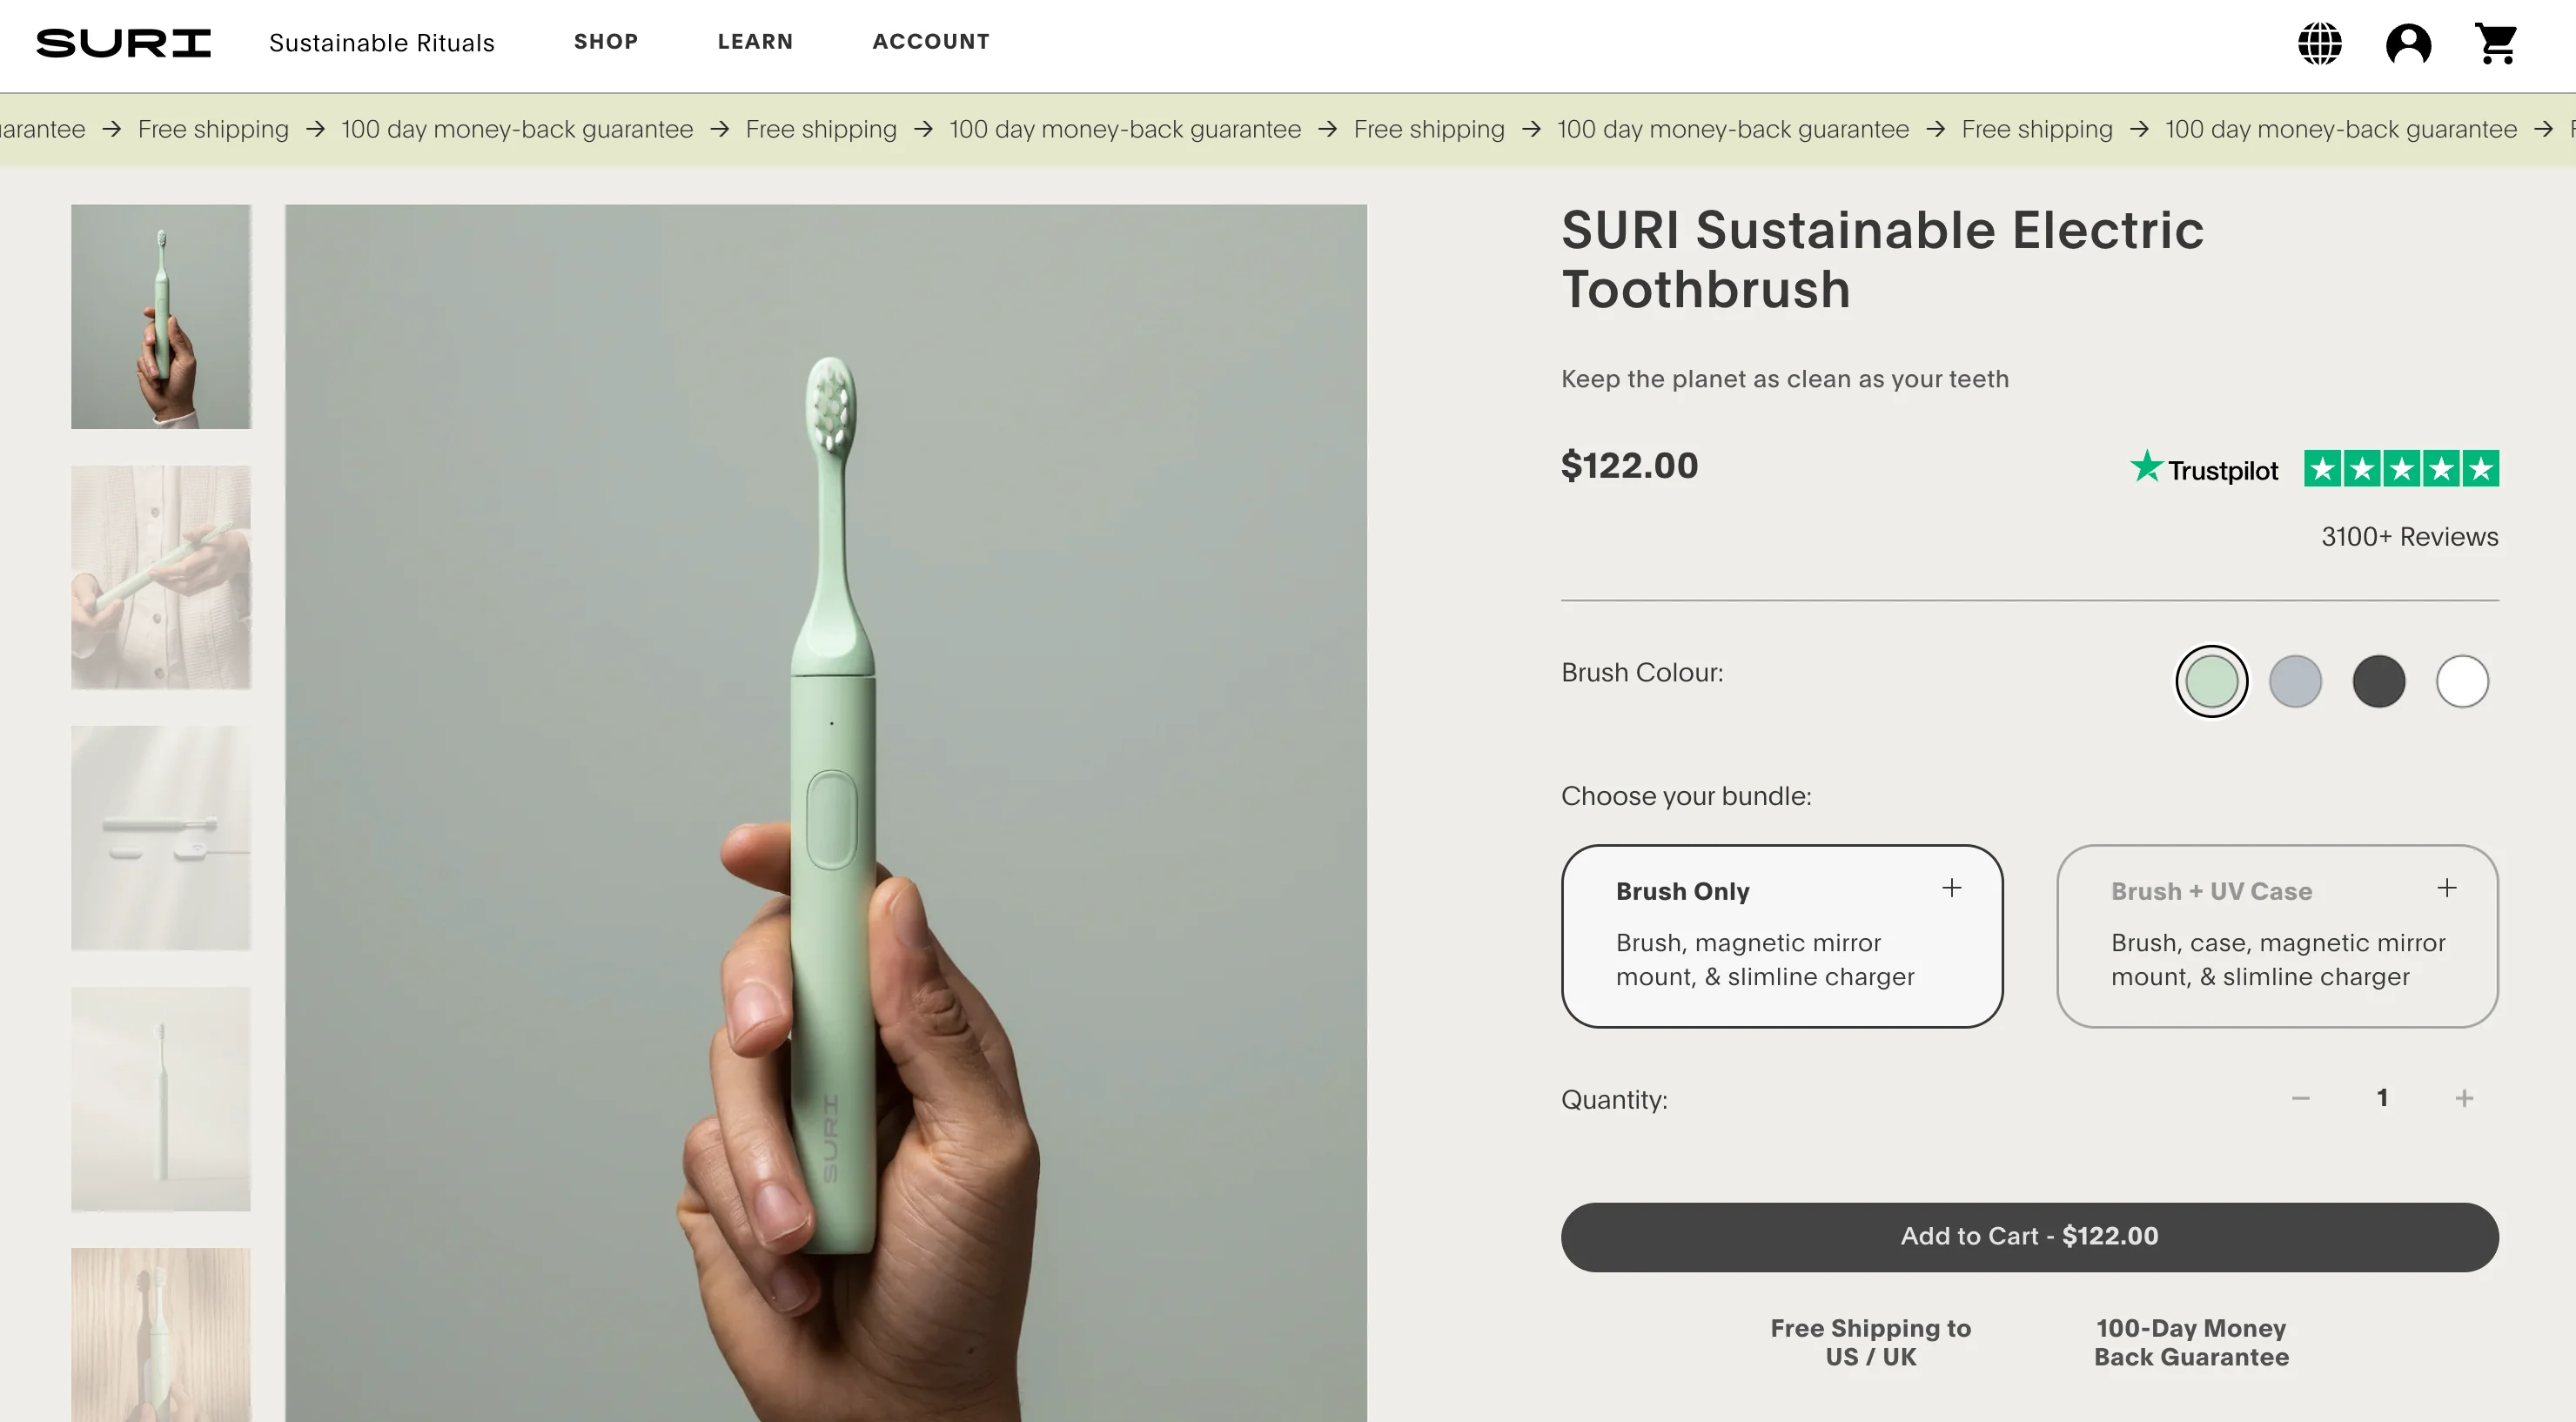
Task: Open the Trustpilot star rating
Action: pos(2401,468)
